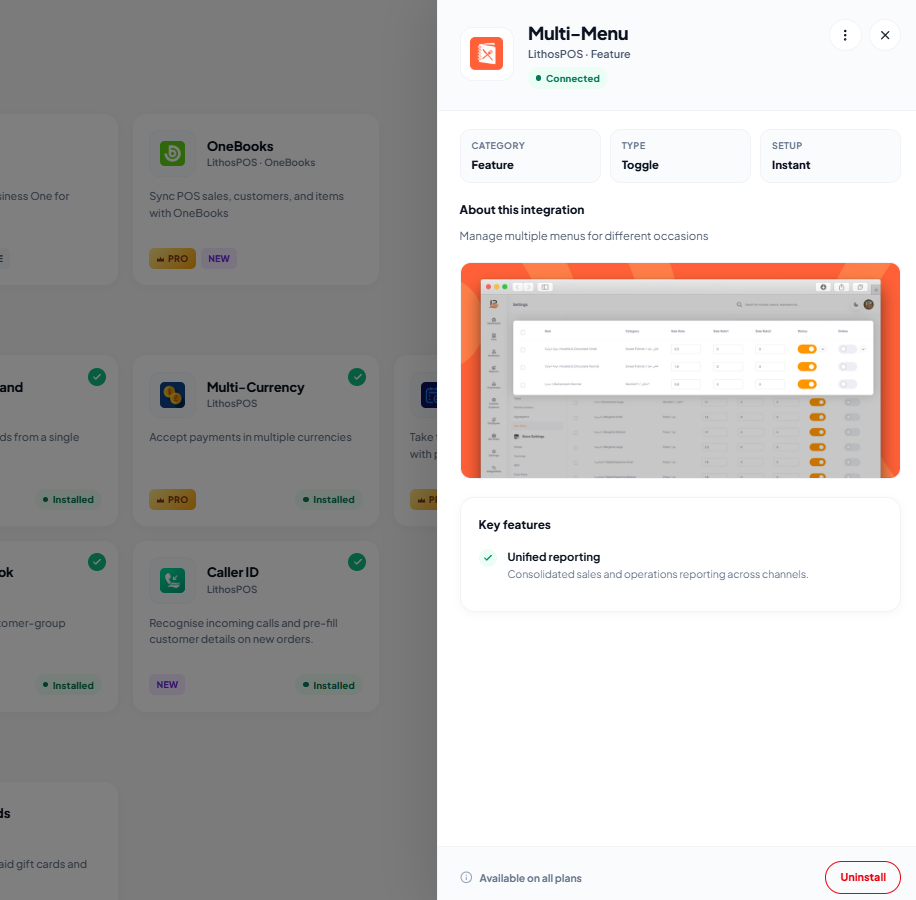
Task: Click Consolidated sales and operations reporting text
Action: (658, 574)
